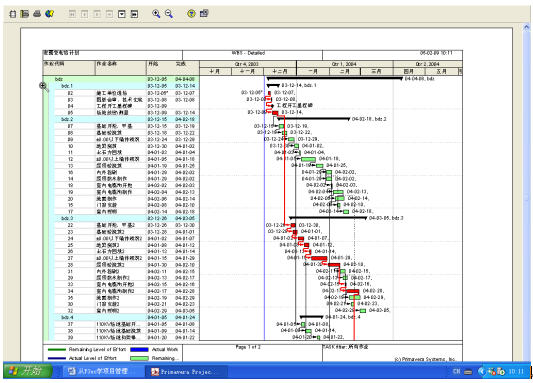Open Page Setup from toolbar
The height and width of the screenshot is (383, 533).
click(12, 14)
